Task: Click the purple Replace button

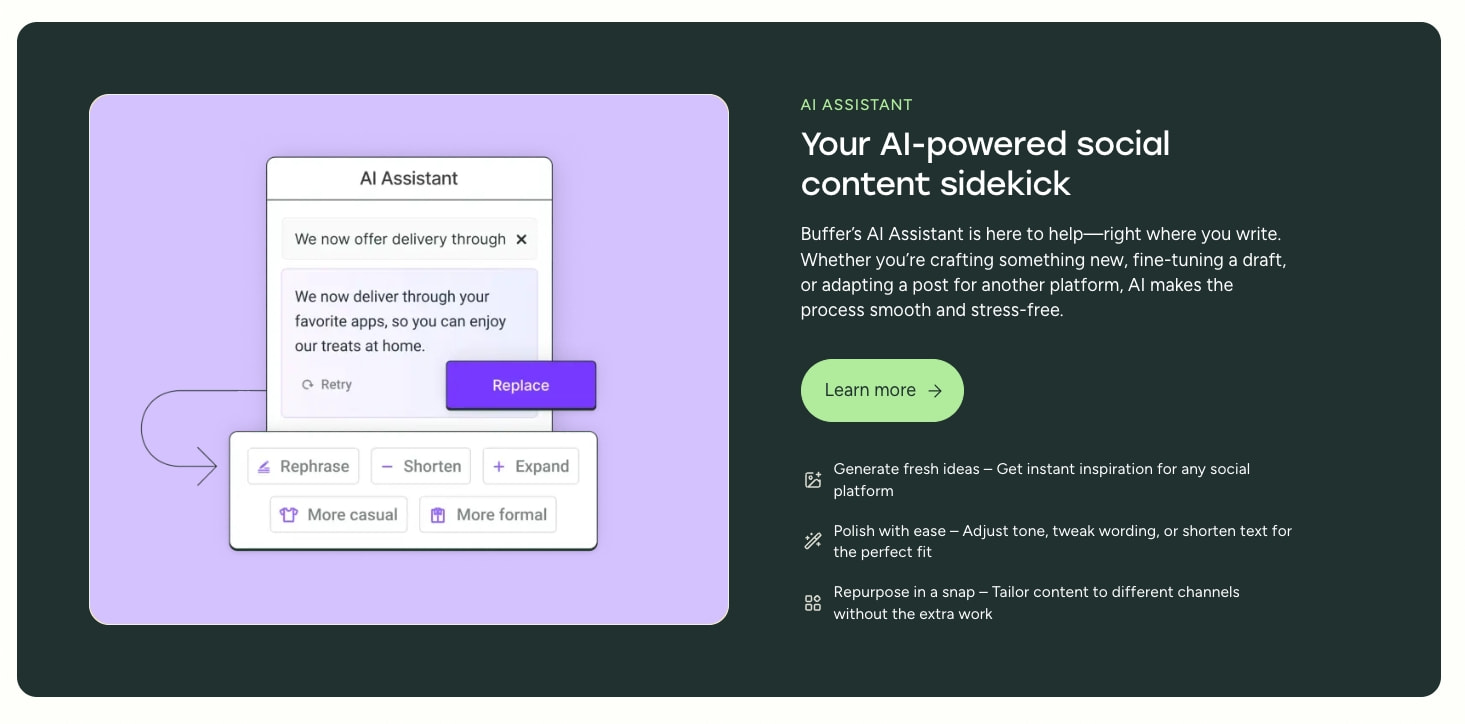Action: 521,385
